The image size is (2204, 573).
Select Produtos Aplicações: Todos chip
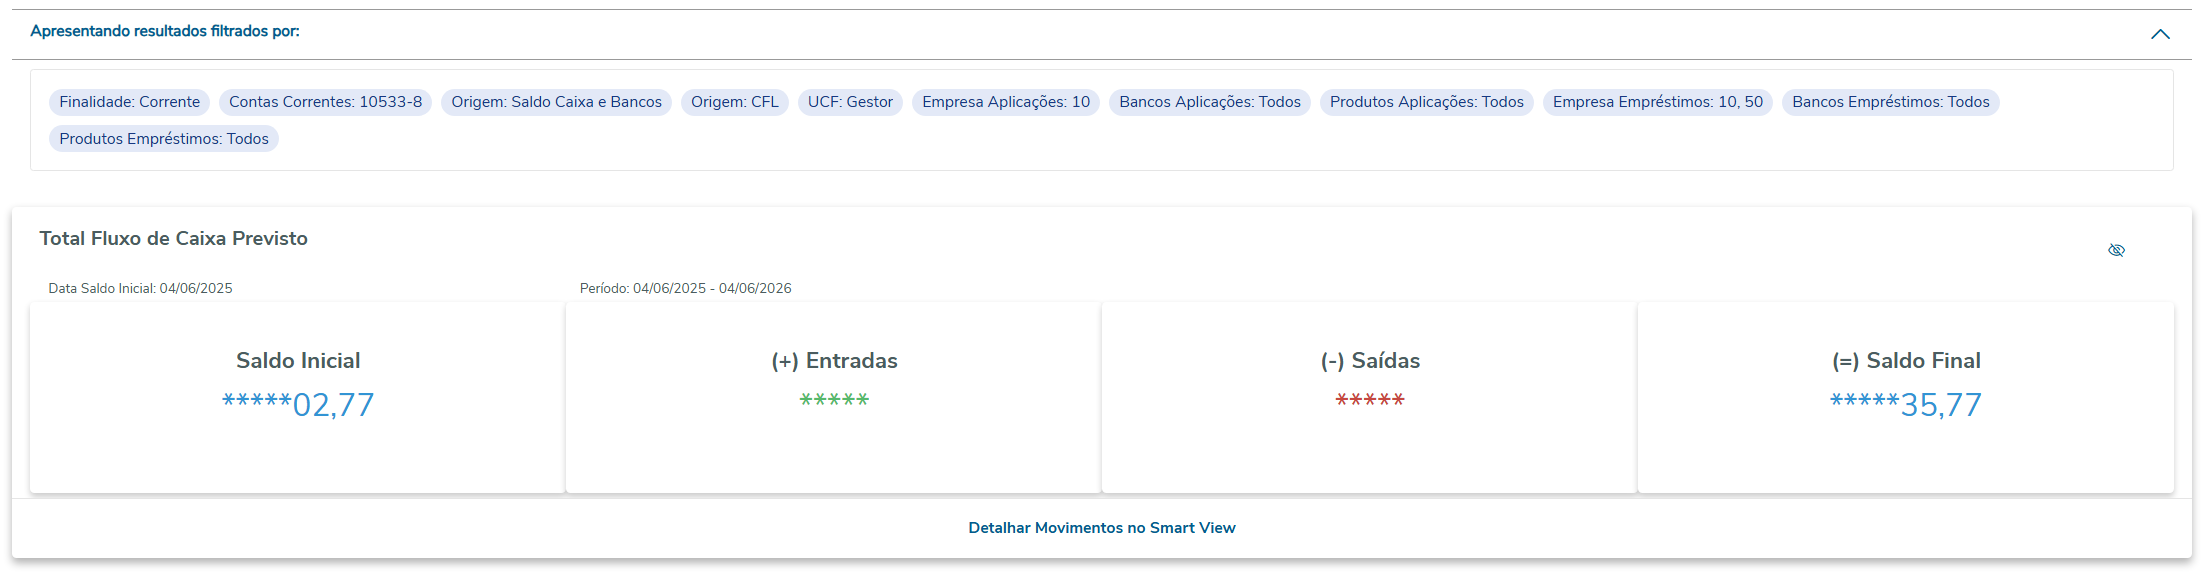point(1426,102)
